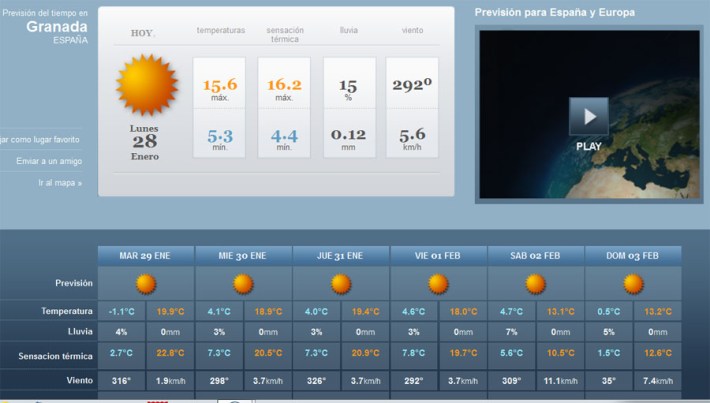Select the MAR 29 ENE day header
This screenshot has width=710, height=403.
coord(146,256)
